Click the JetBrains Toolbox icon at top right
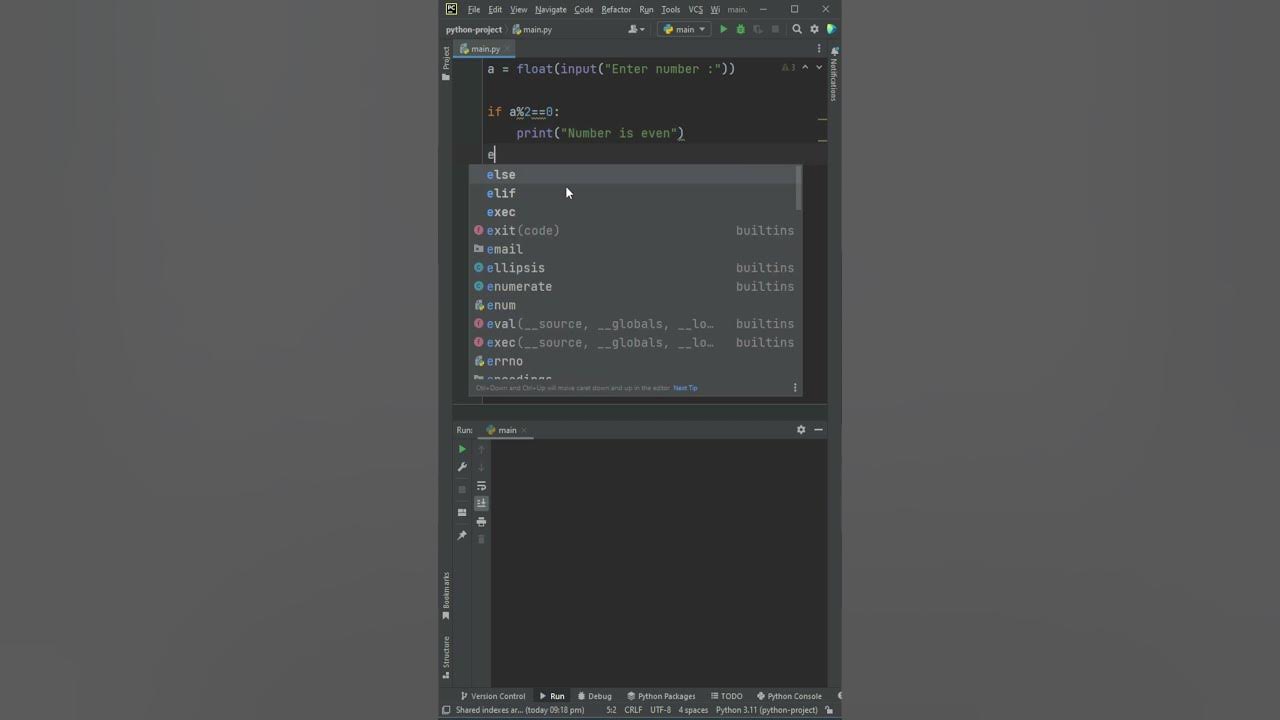 click(831, 29)
